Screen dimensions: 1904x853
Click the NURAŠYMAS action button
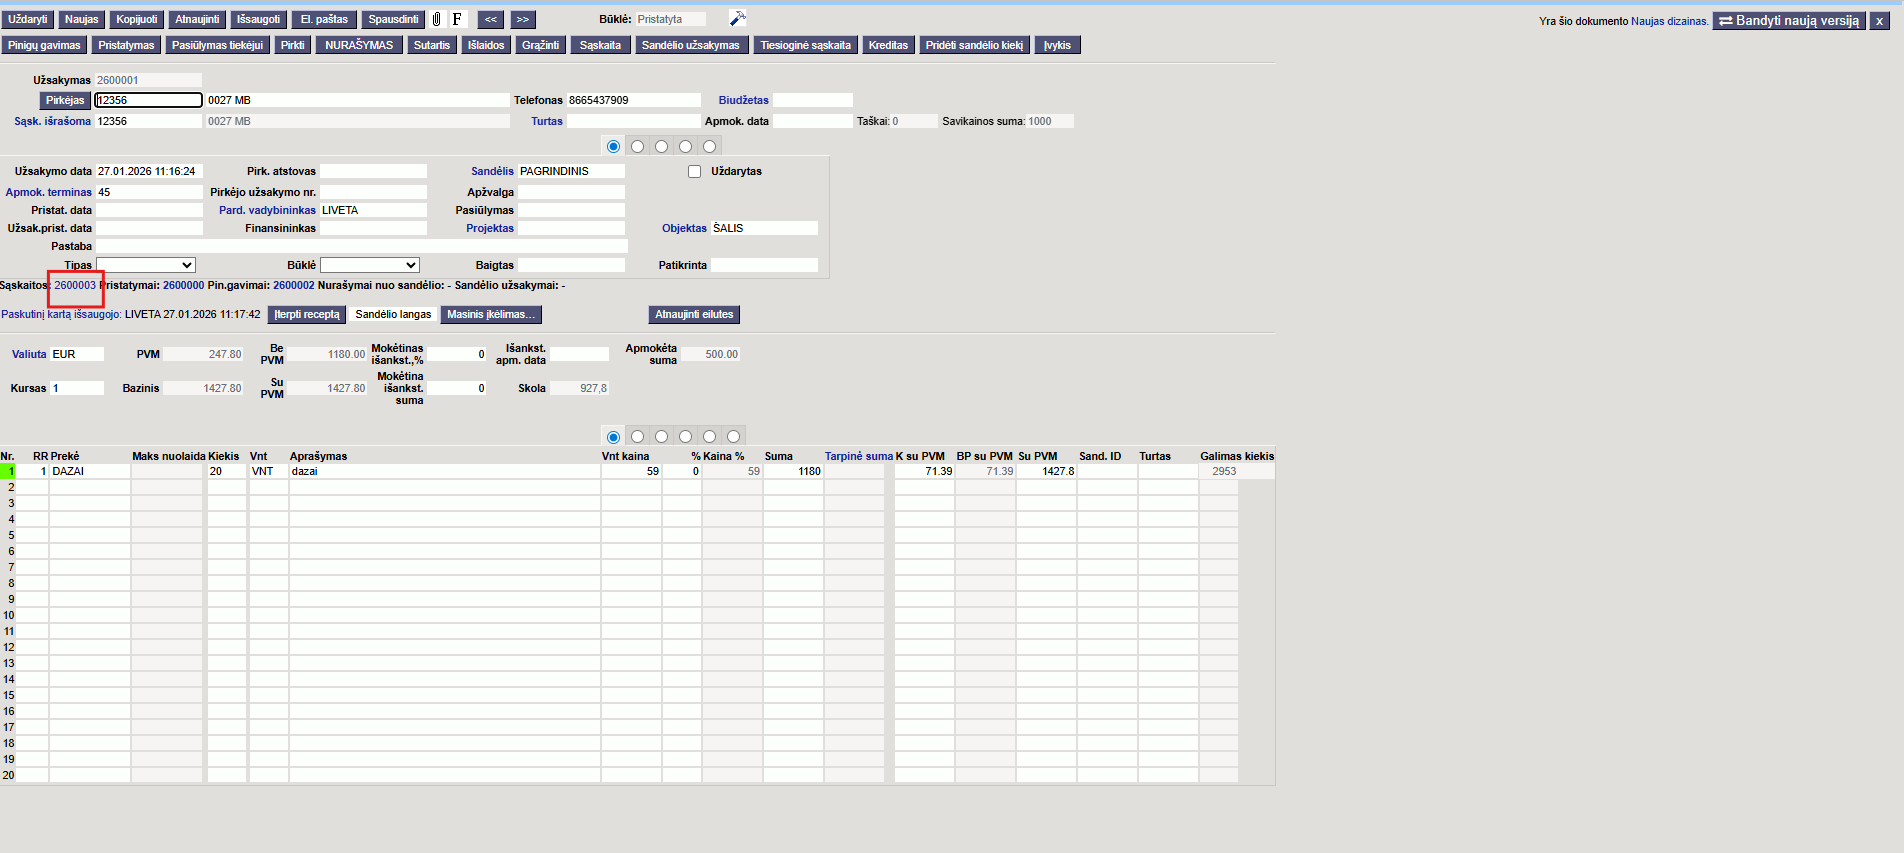click(359, 45)
